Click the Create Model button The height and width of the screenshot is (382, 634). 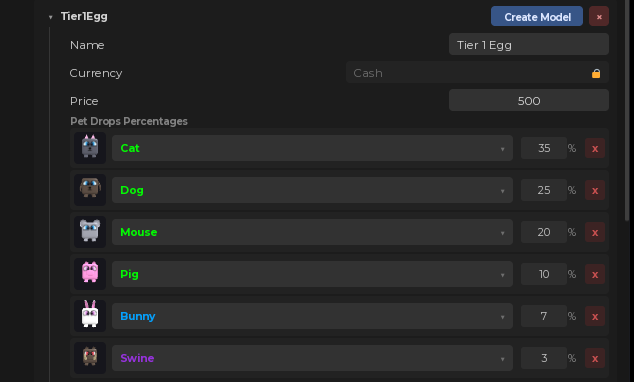pyautogui.click(x=537, y=17)
